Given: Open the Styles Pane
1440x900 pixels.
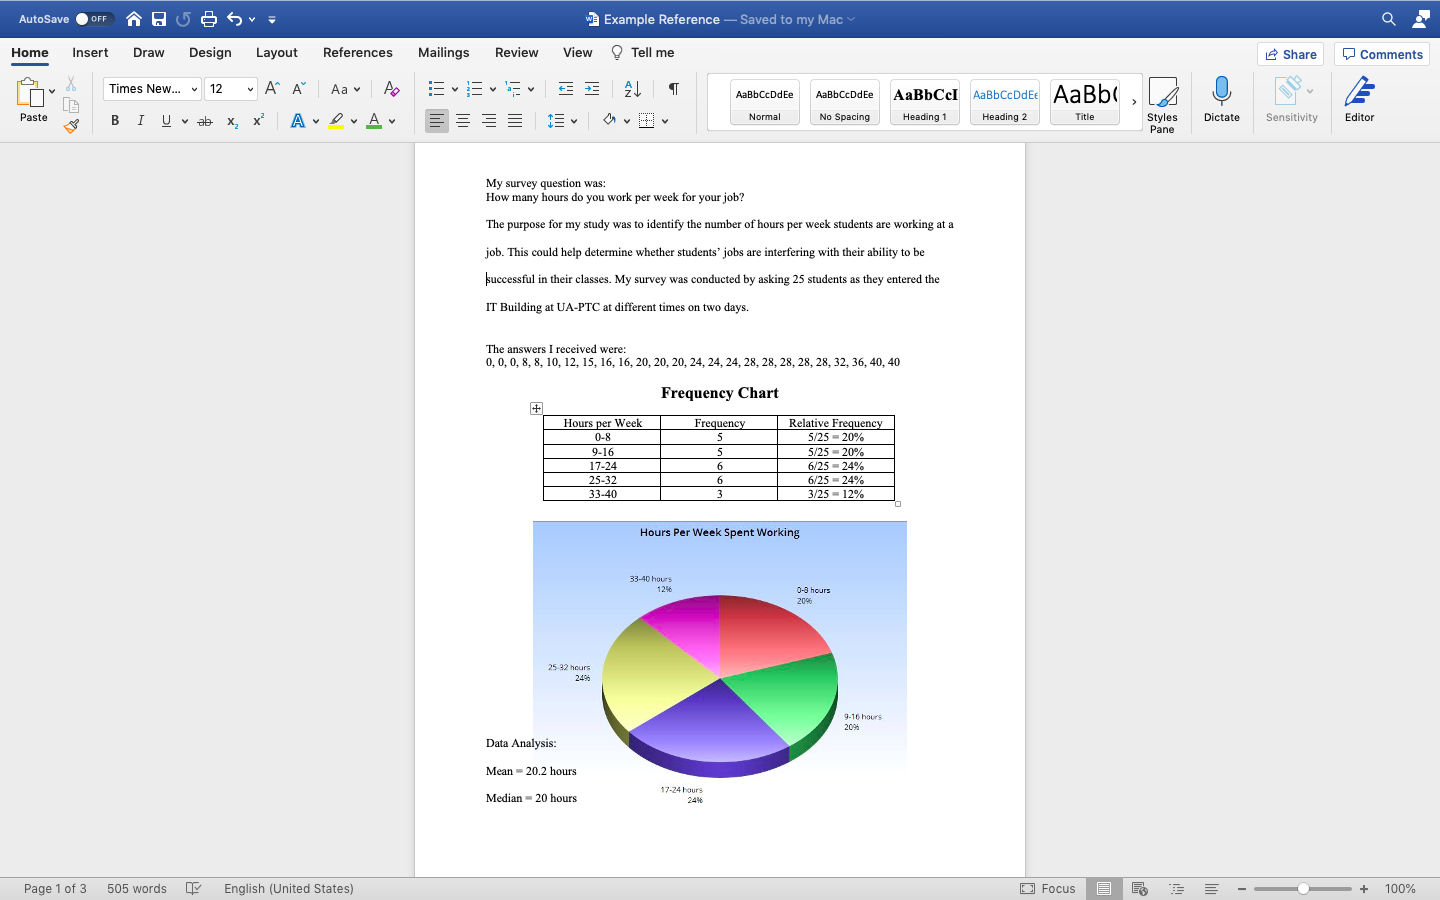Looking at the screenshot, I should pyautogui.click(x=1162, y=105).
